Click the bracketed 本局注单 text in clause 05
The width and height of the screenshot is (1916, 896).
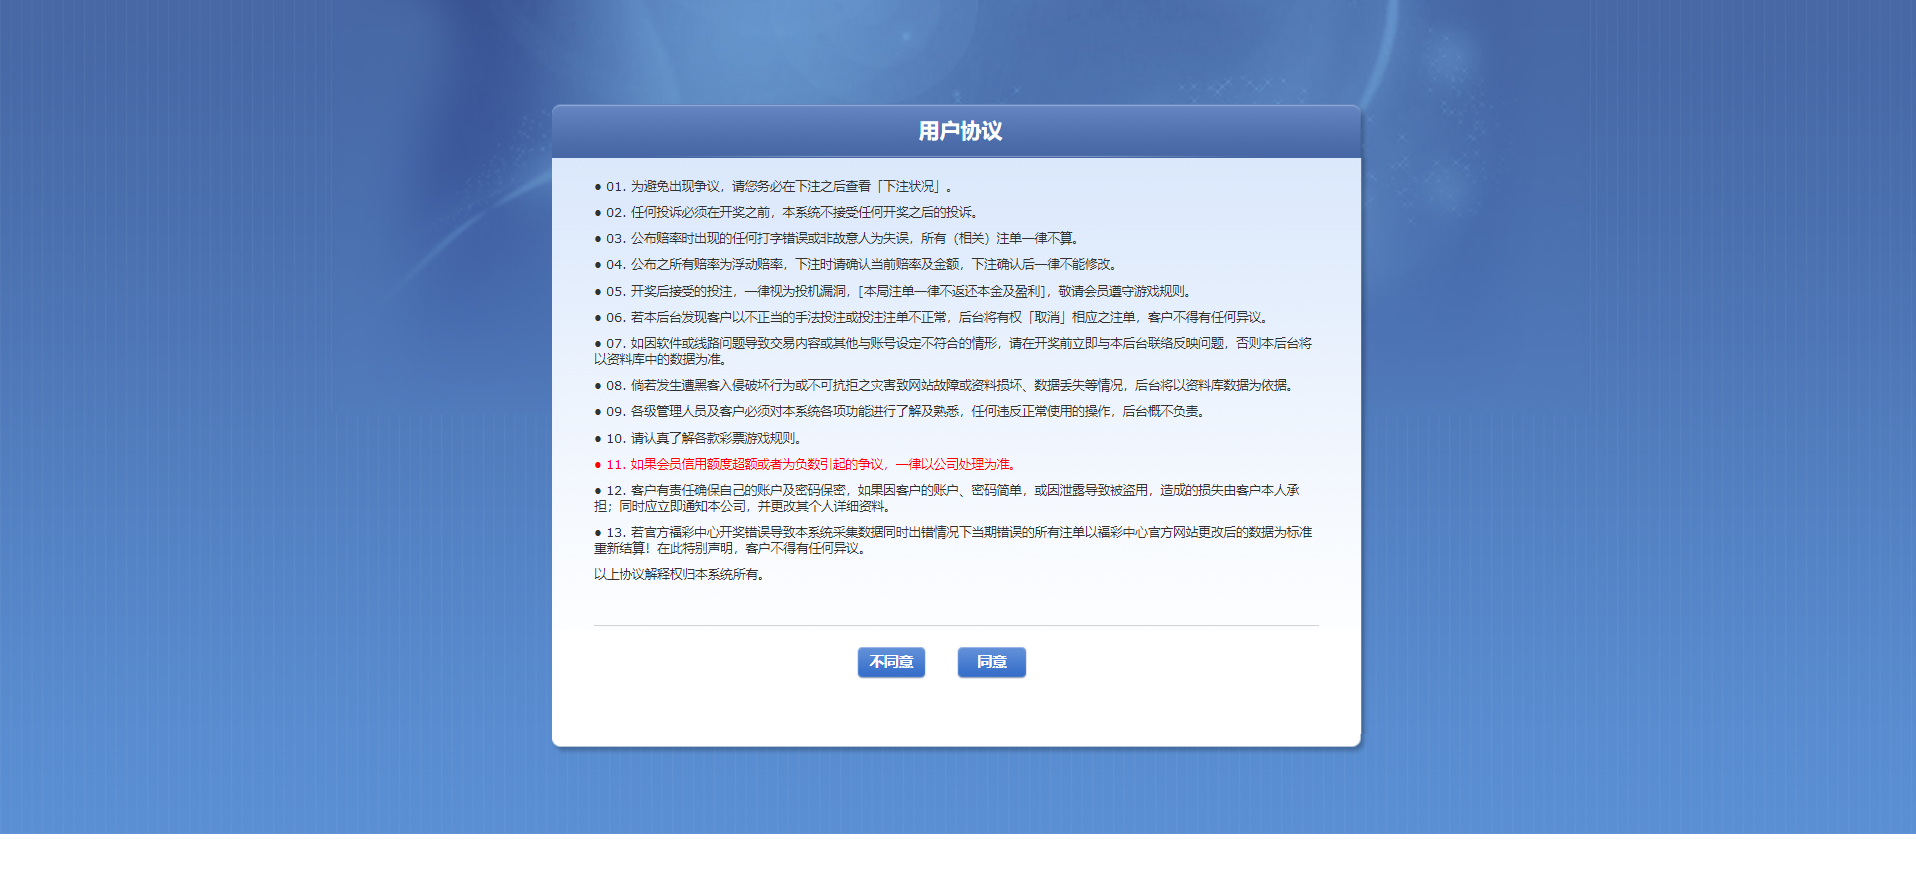[x=953, y=292]
